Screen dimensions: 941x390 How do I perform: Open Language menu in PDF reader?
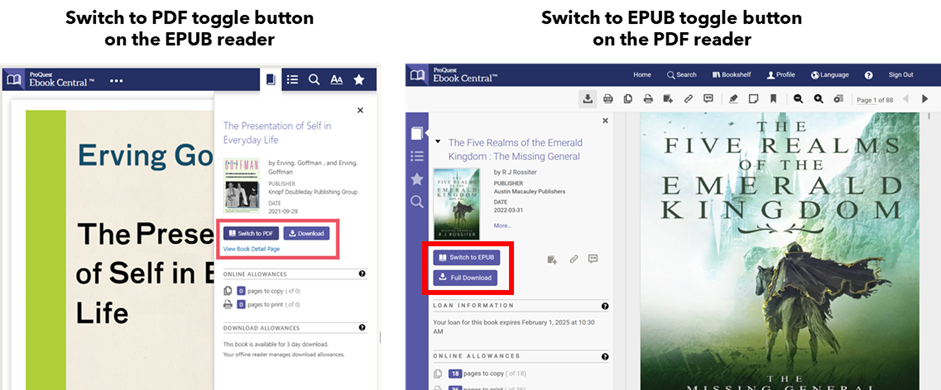(830, 75)
